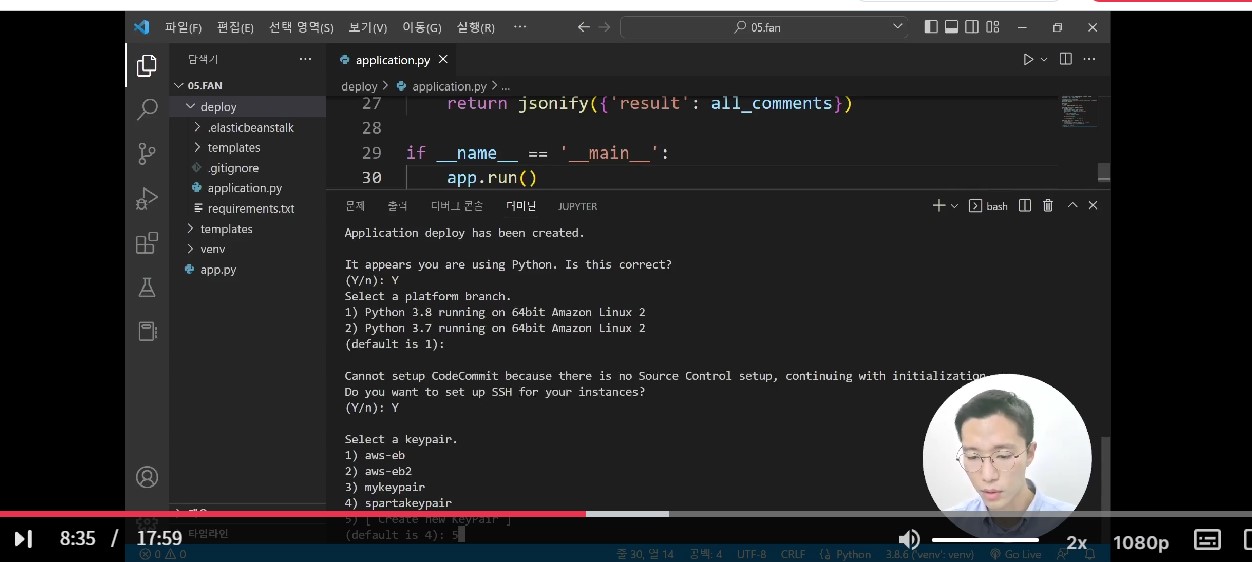
Task: Switch to the JUPYTER panel tab
Action: point(577,206)
